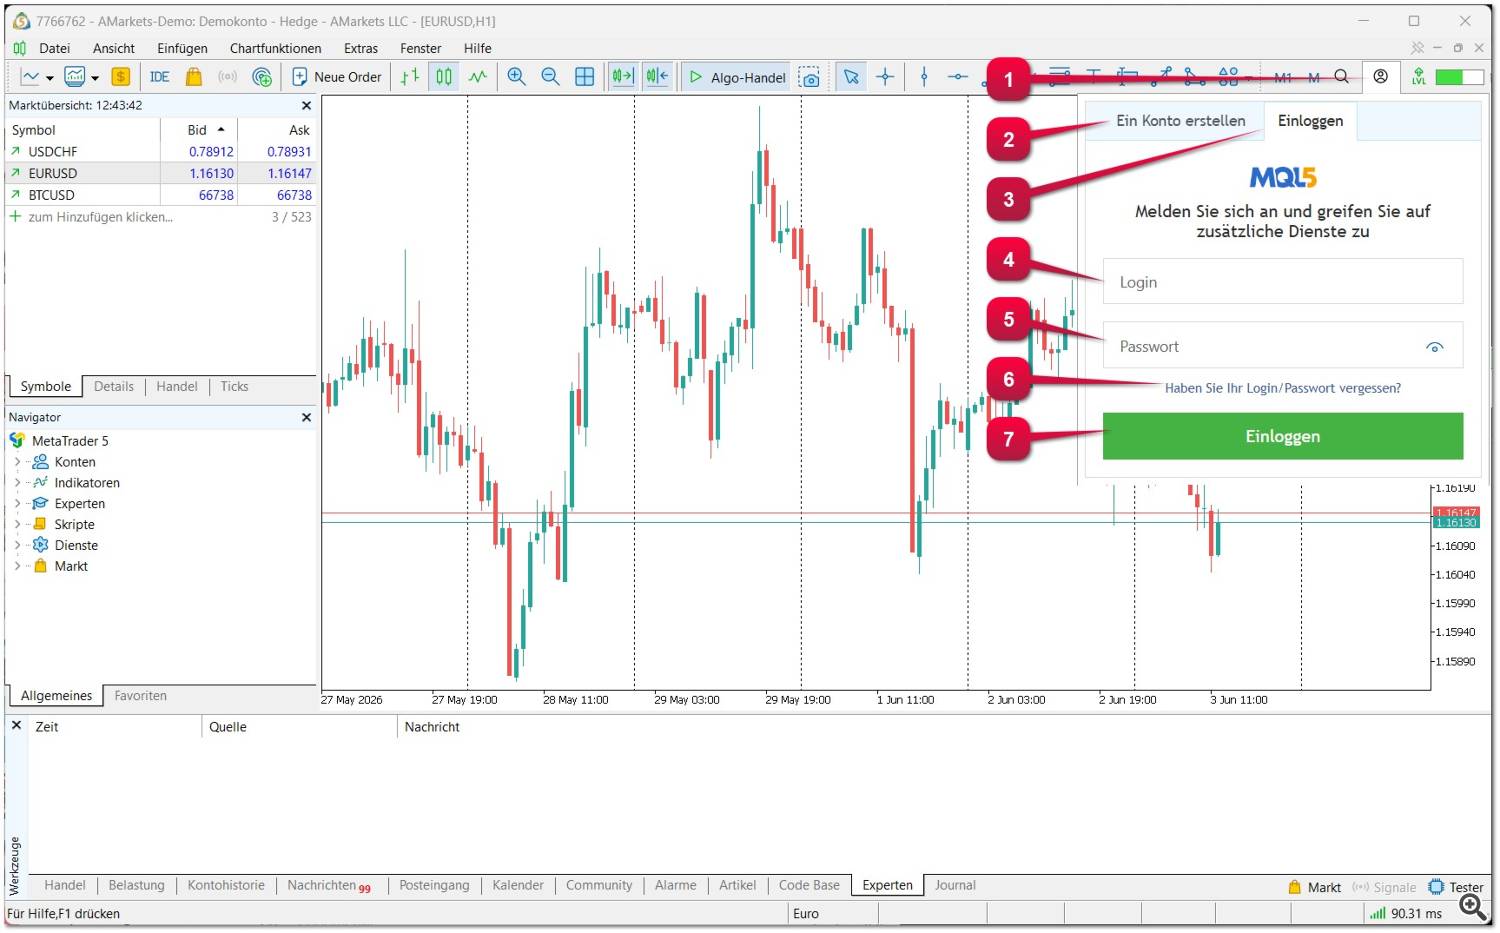Click the tile windows grid icon

coord(584,77)
